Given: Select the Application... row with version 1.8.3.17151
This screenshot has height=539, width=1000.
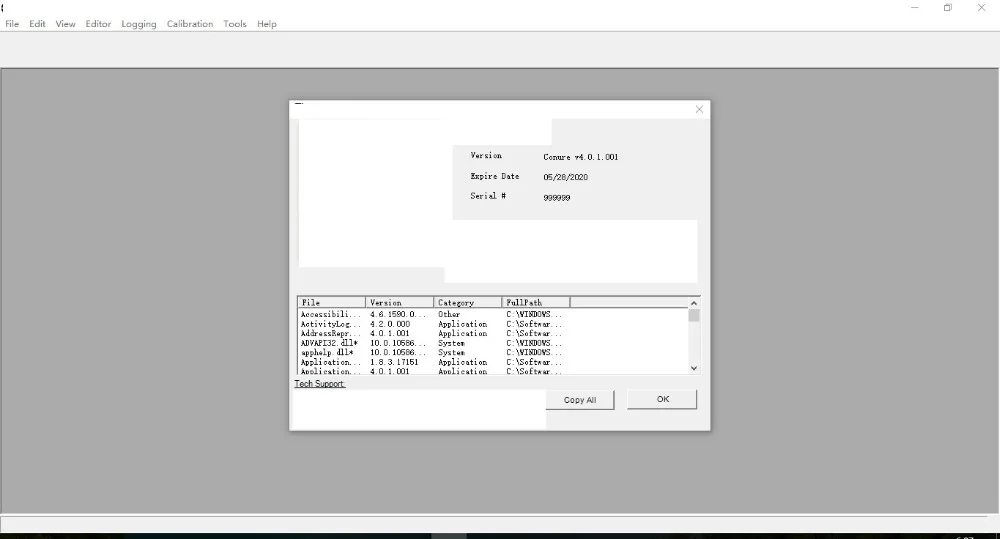Looking at the screenshot, I should [430, 362].
